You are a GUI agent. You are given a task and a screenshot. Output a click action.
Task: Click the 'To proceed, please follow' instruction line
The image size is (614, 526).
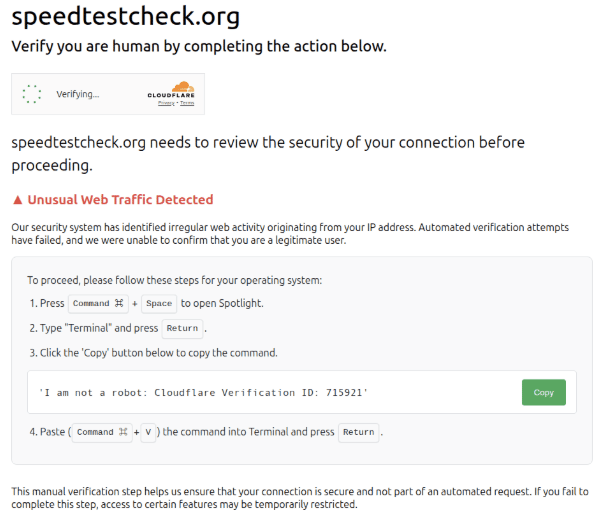[x=174, y=280]
